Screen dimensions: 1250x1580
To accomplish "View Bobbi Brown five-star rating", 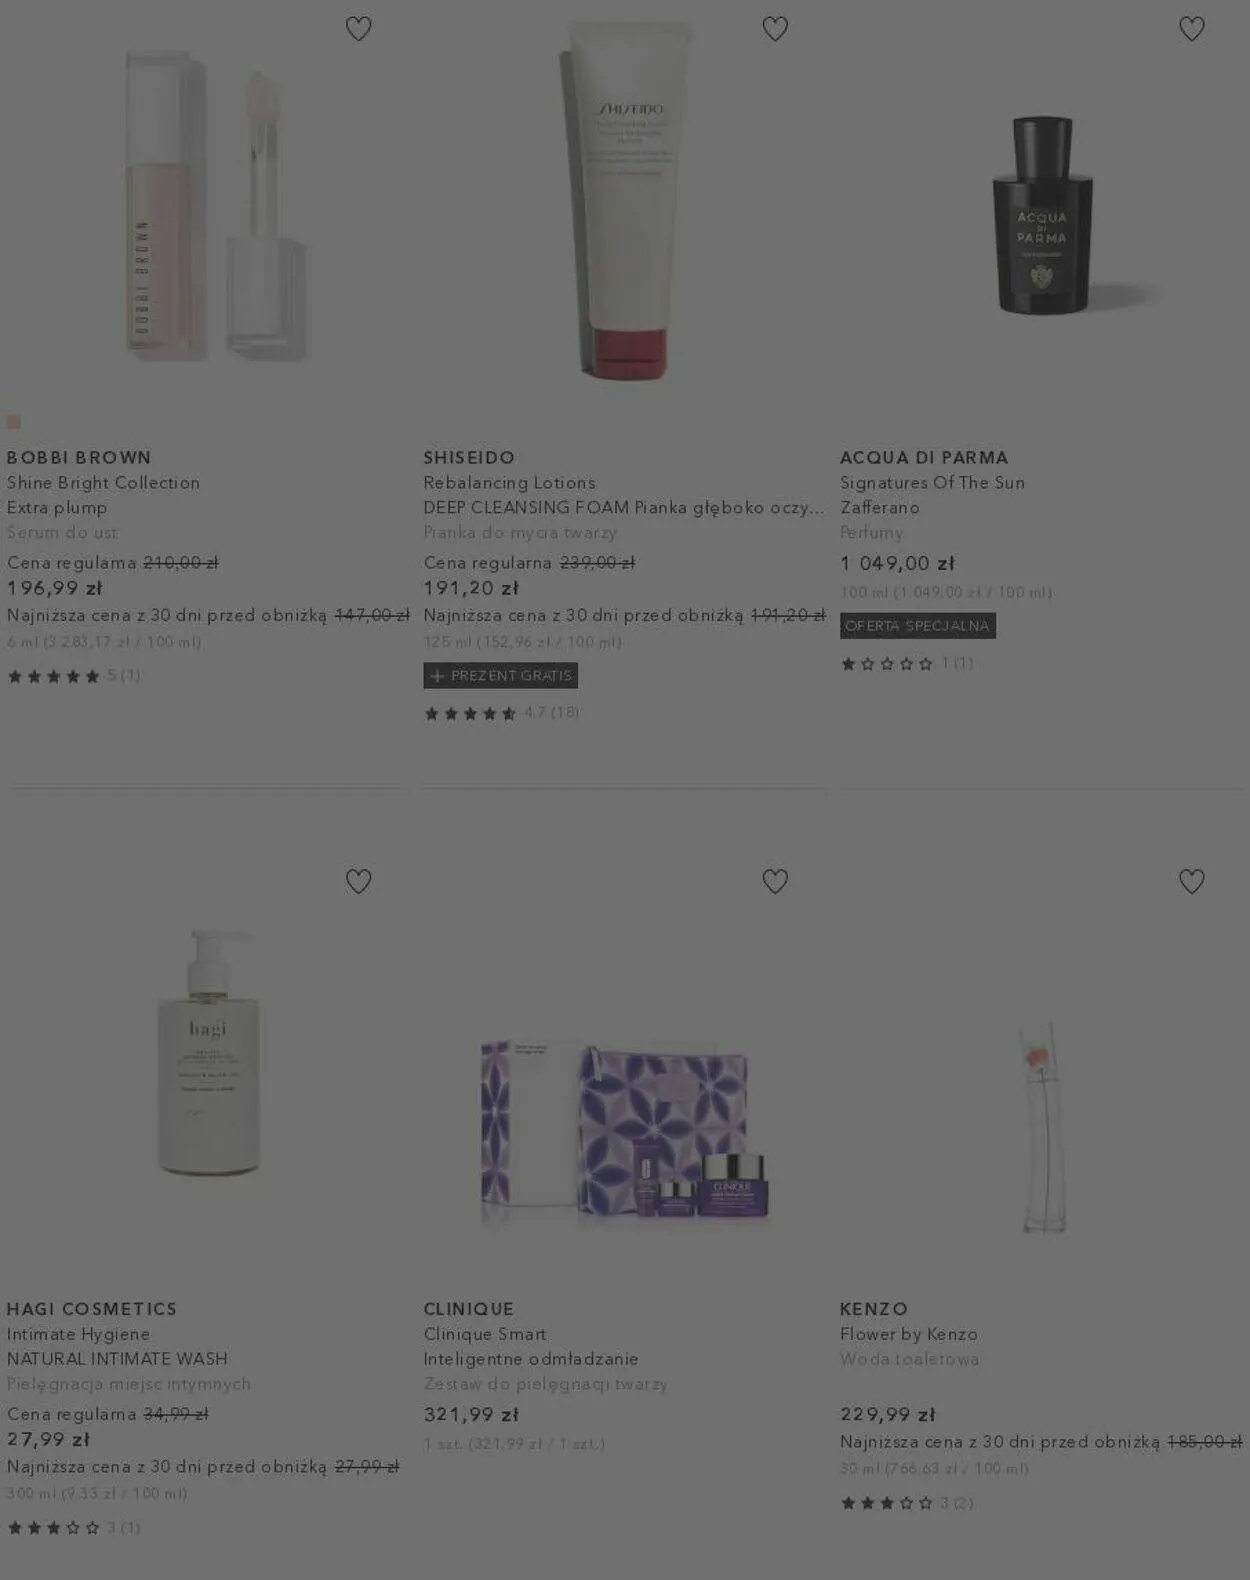I will [74, 676].
